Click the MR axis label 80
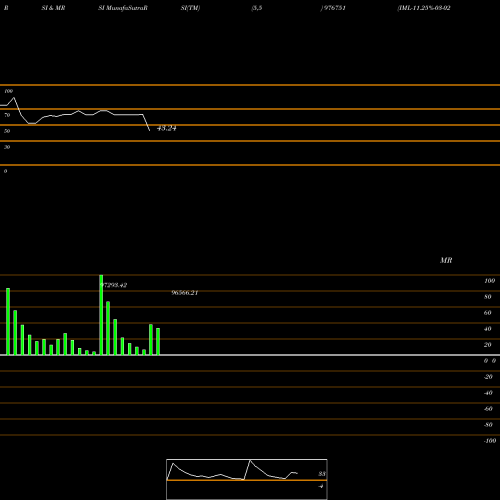500x500 pixels. (488, 297)
